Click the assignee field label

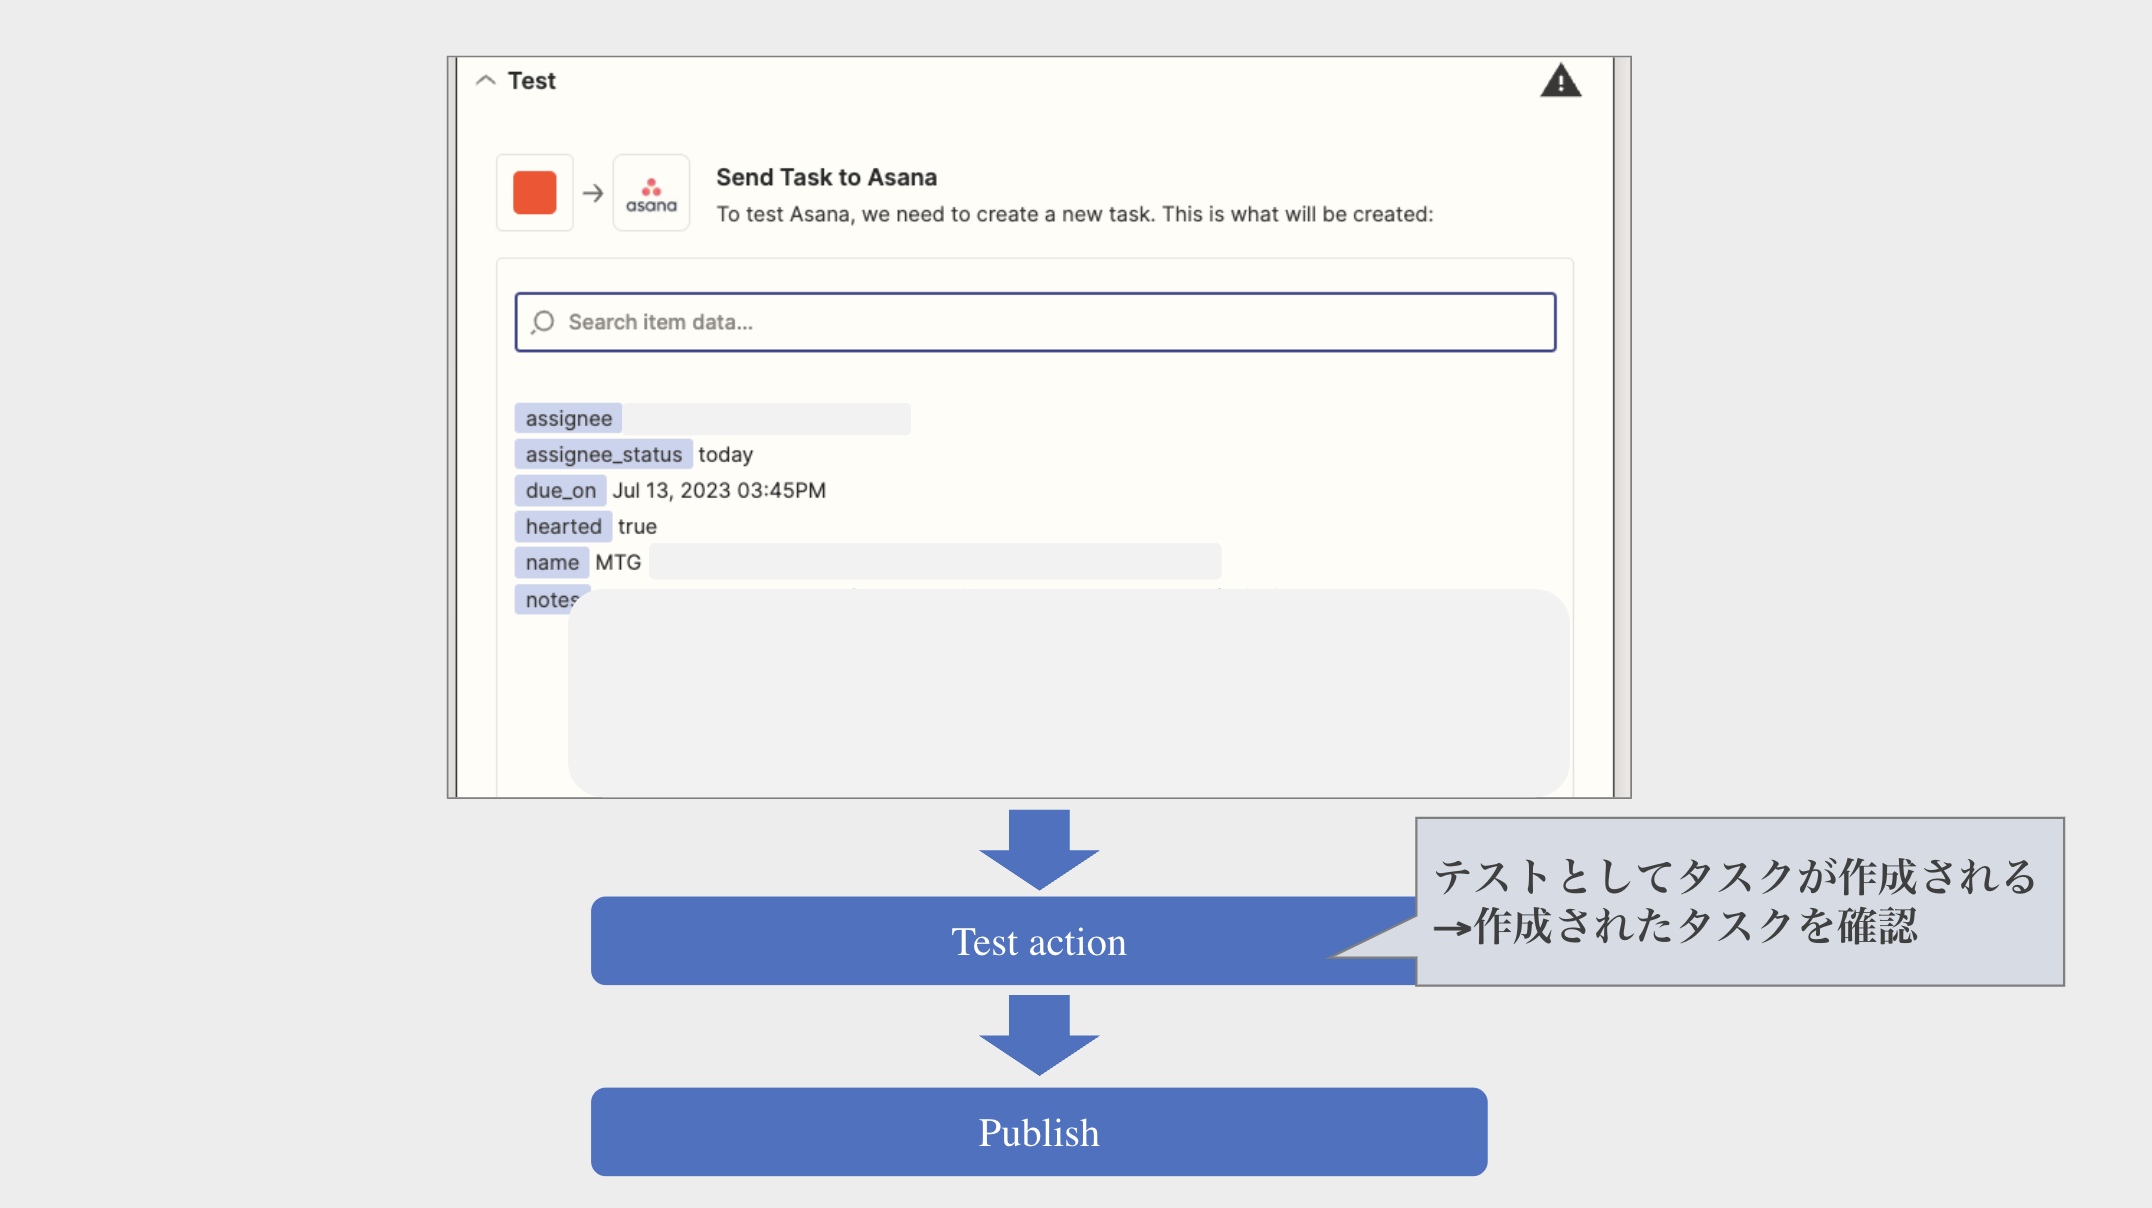(x=568, y=418)
